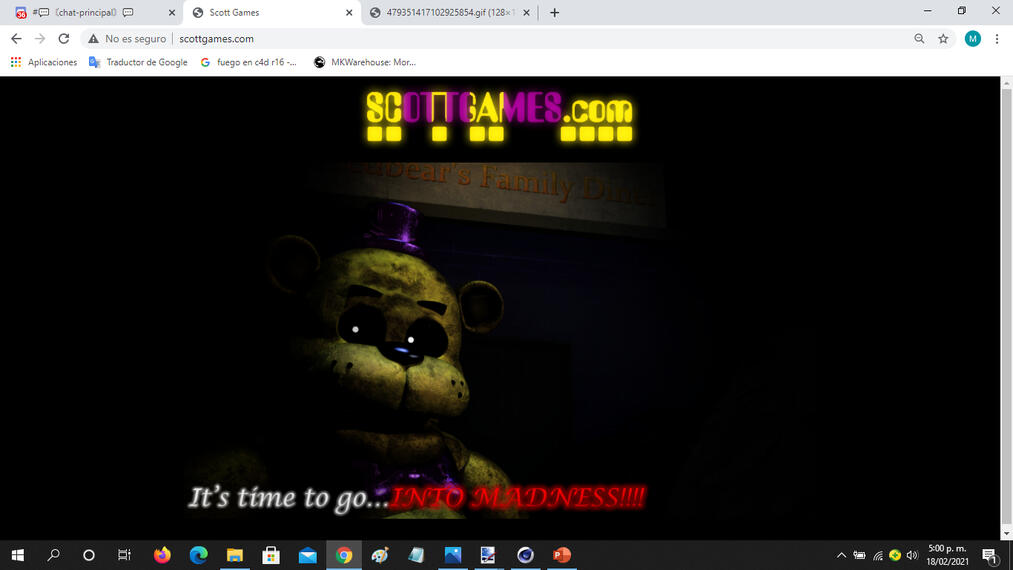The width and height of the screenshot is (1013, 570).
Task: Click the 'No es seguro' security warning
Action: (127, 39)
